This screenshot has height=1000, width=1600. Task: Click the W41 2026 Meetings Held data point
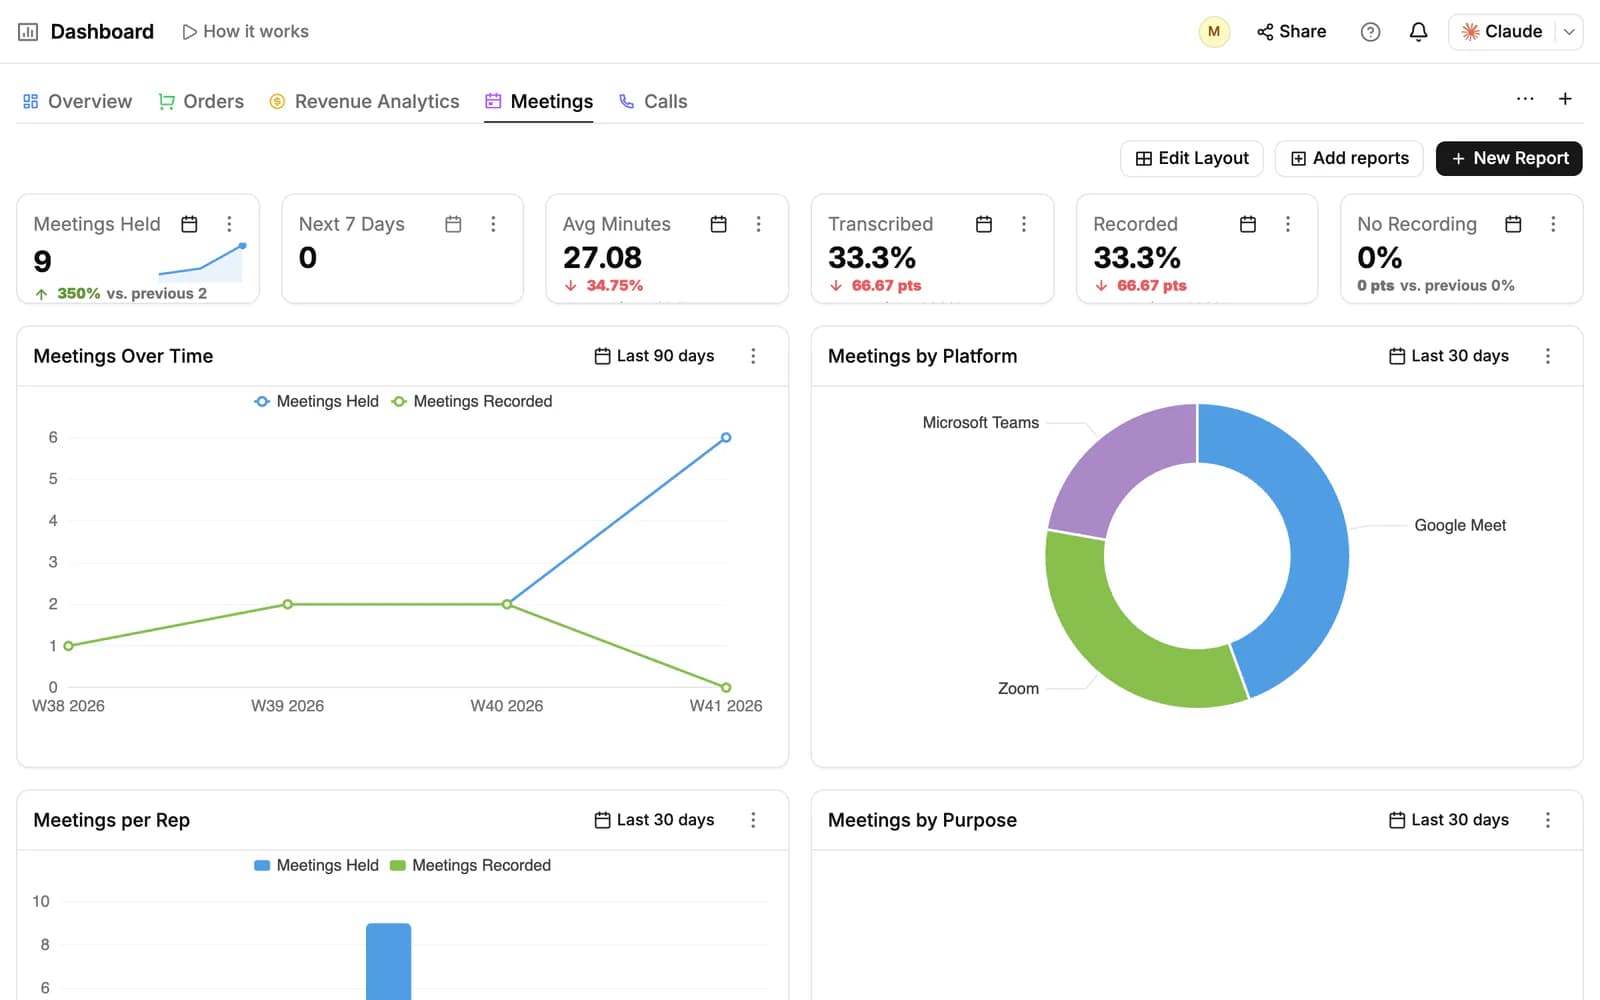726,437
